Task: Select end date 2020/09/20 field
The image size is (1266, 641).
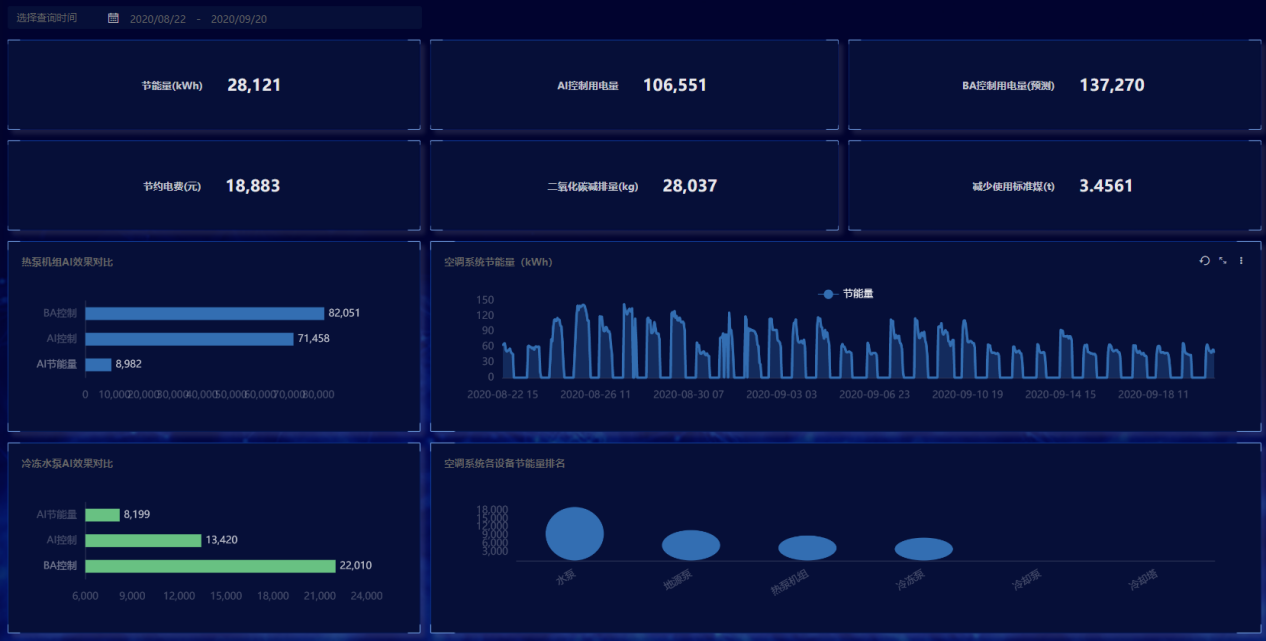Action: pos(239,19)
